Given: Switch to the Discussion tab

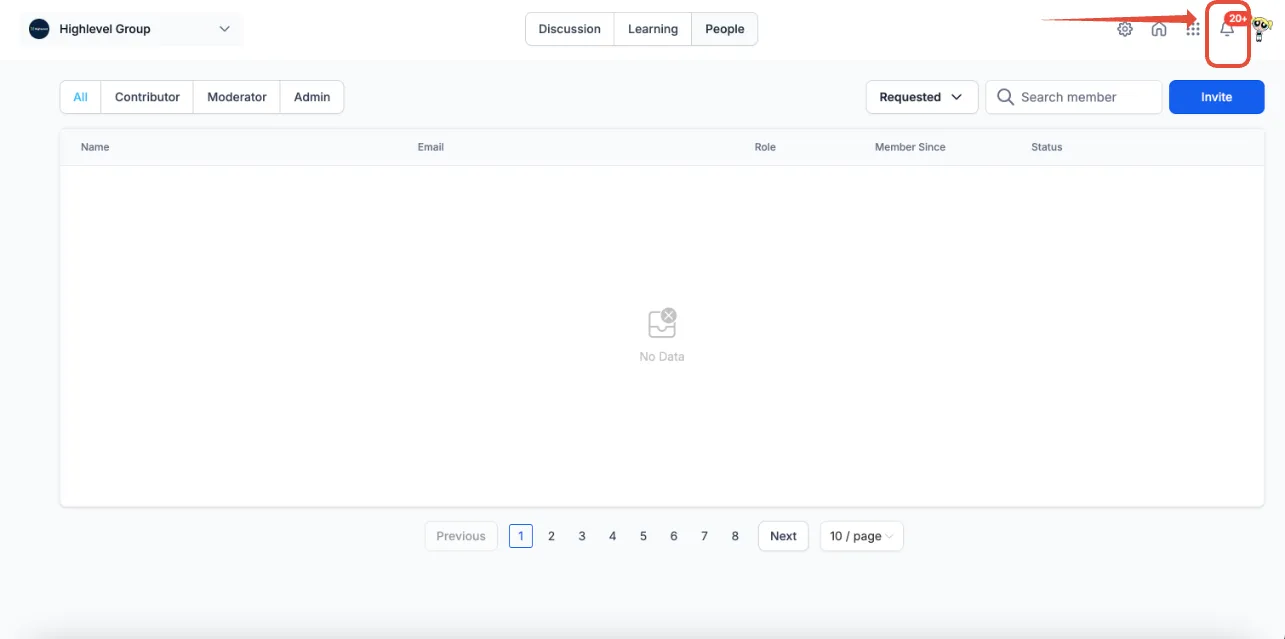Looking at the screenshot, I should pos(569,29).
